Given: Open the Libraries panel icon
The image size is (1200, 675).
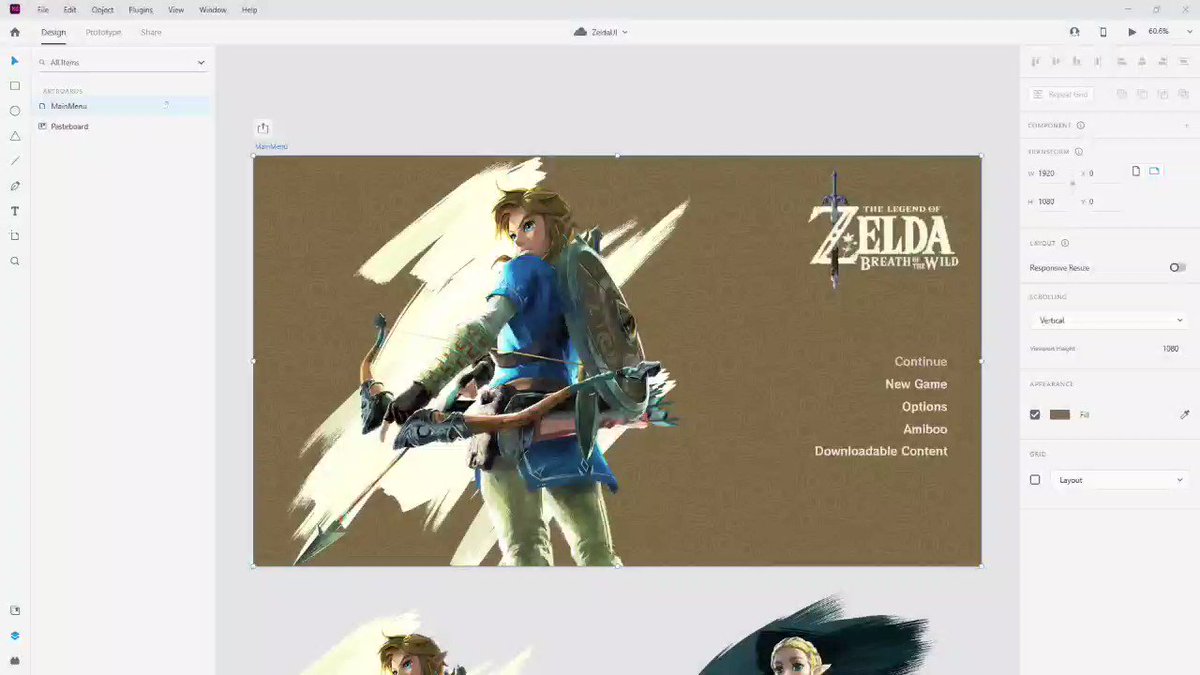Looking at the screenshot, I should click(x=15, y=610).
